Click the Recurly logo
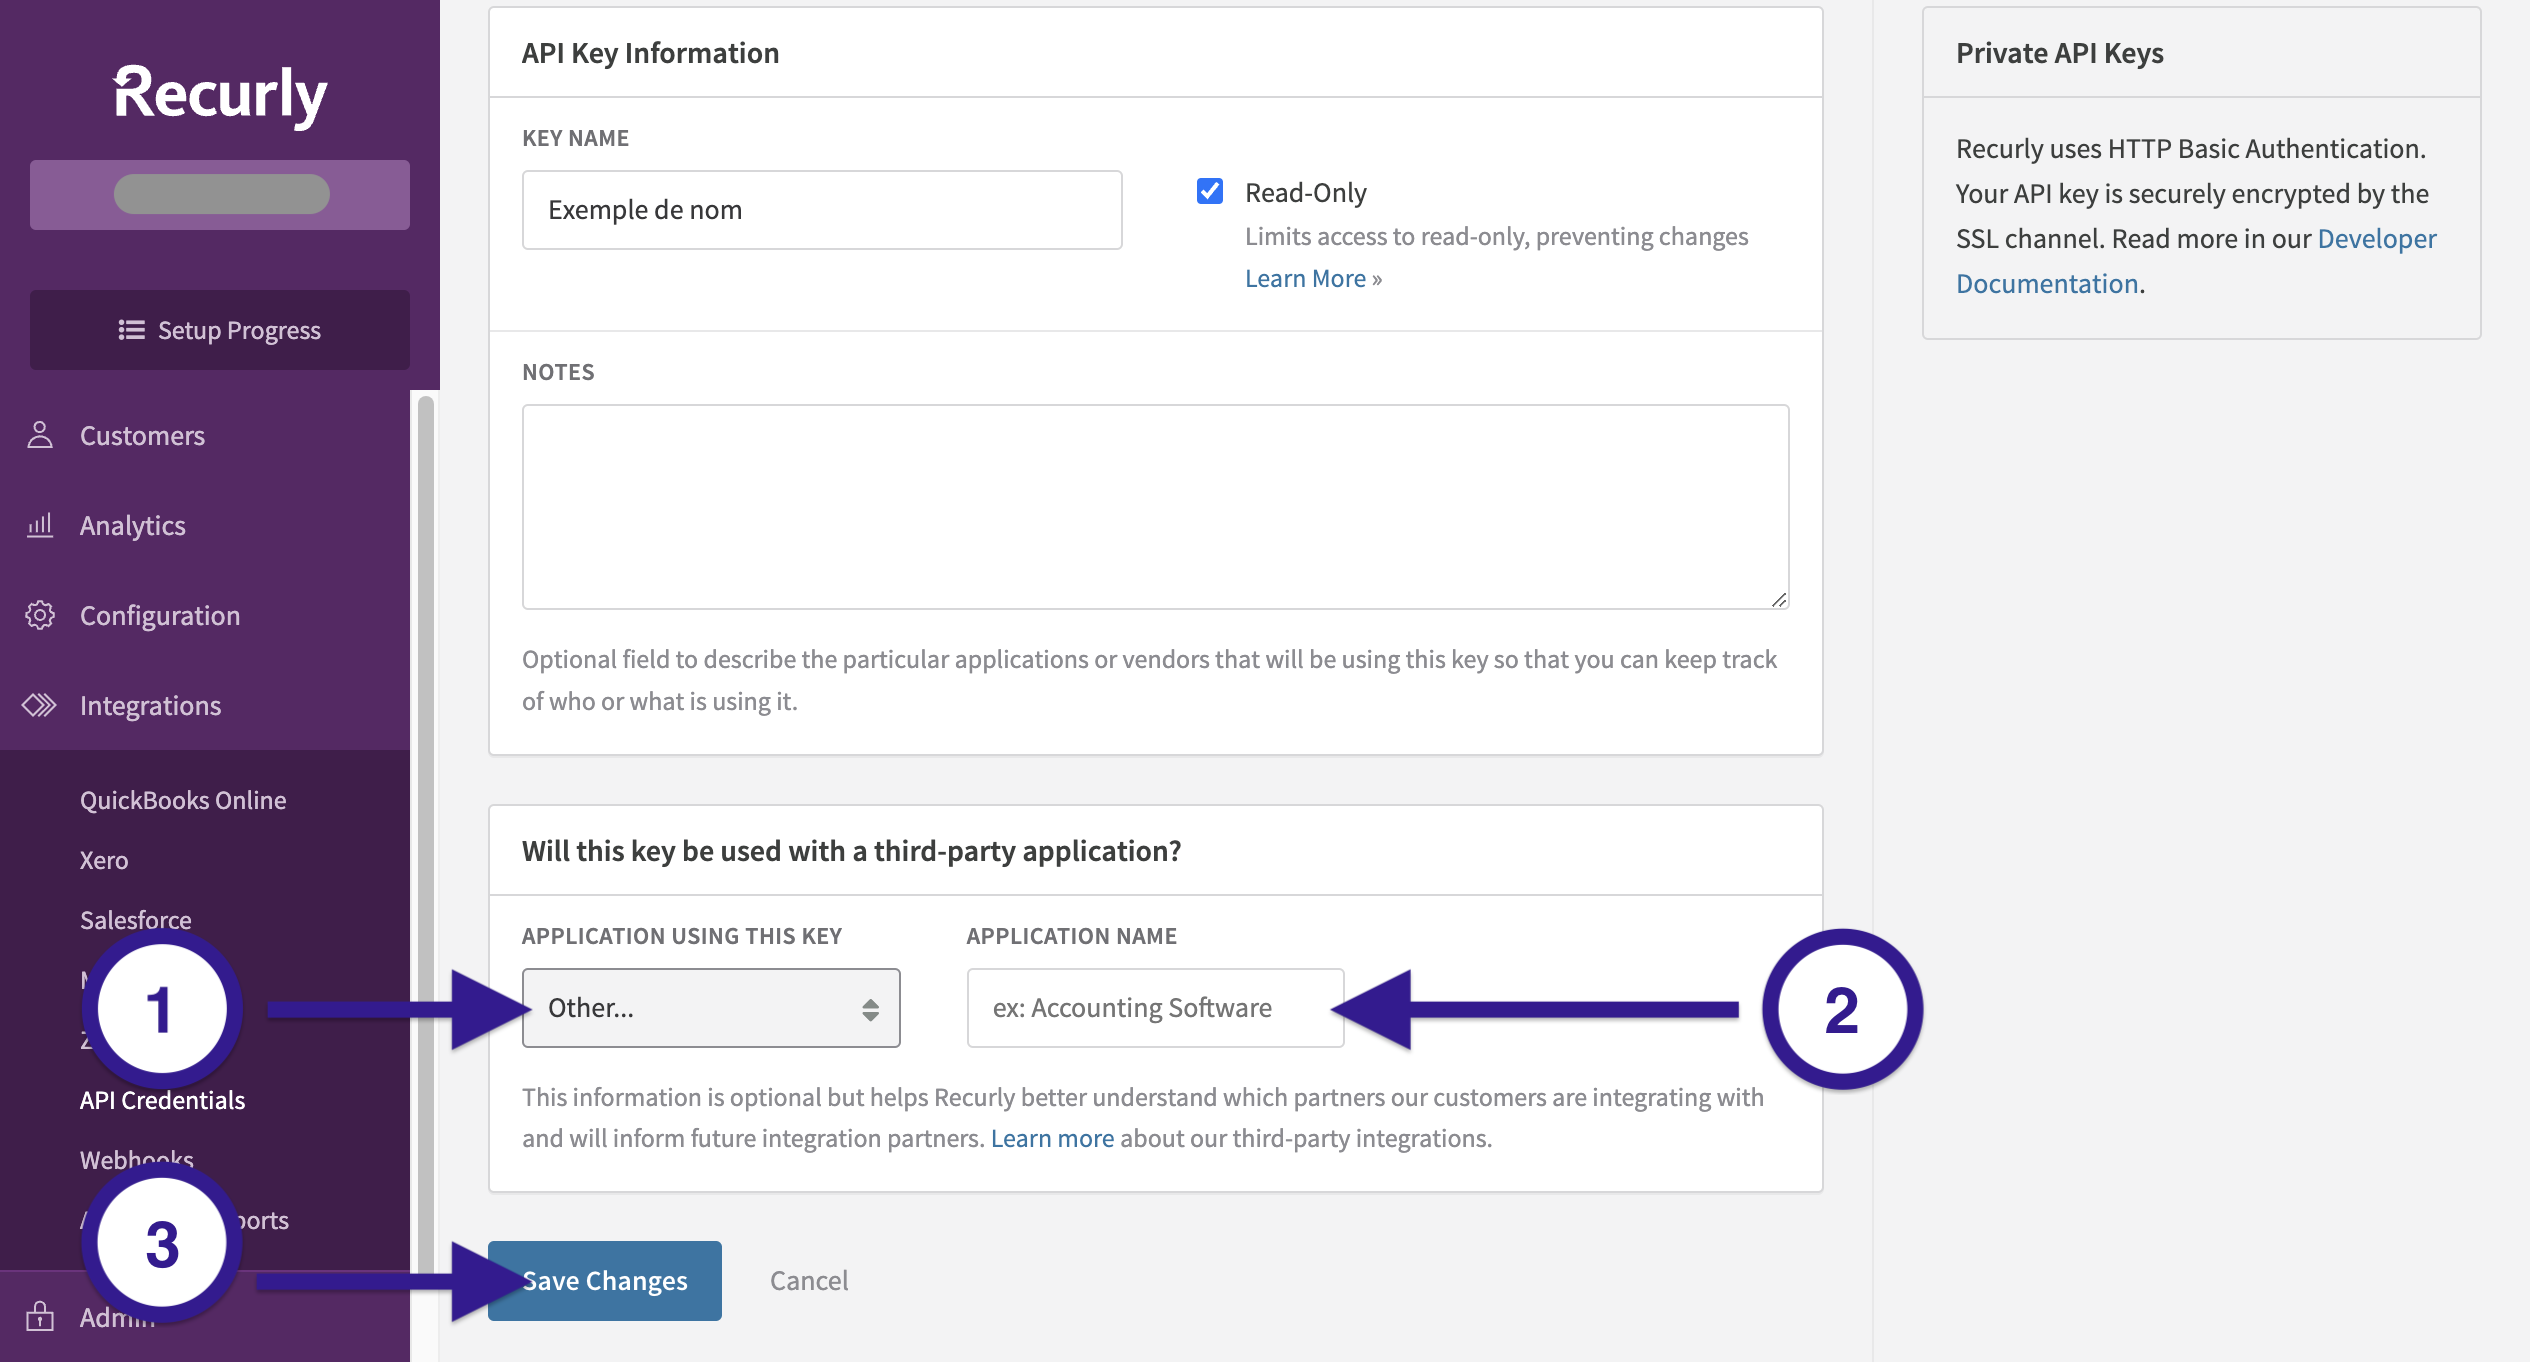Image resolution: width=2530 pixels, height=1362 pixels. click(x=220, y=94)
